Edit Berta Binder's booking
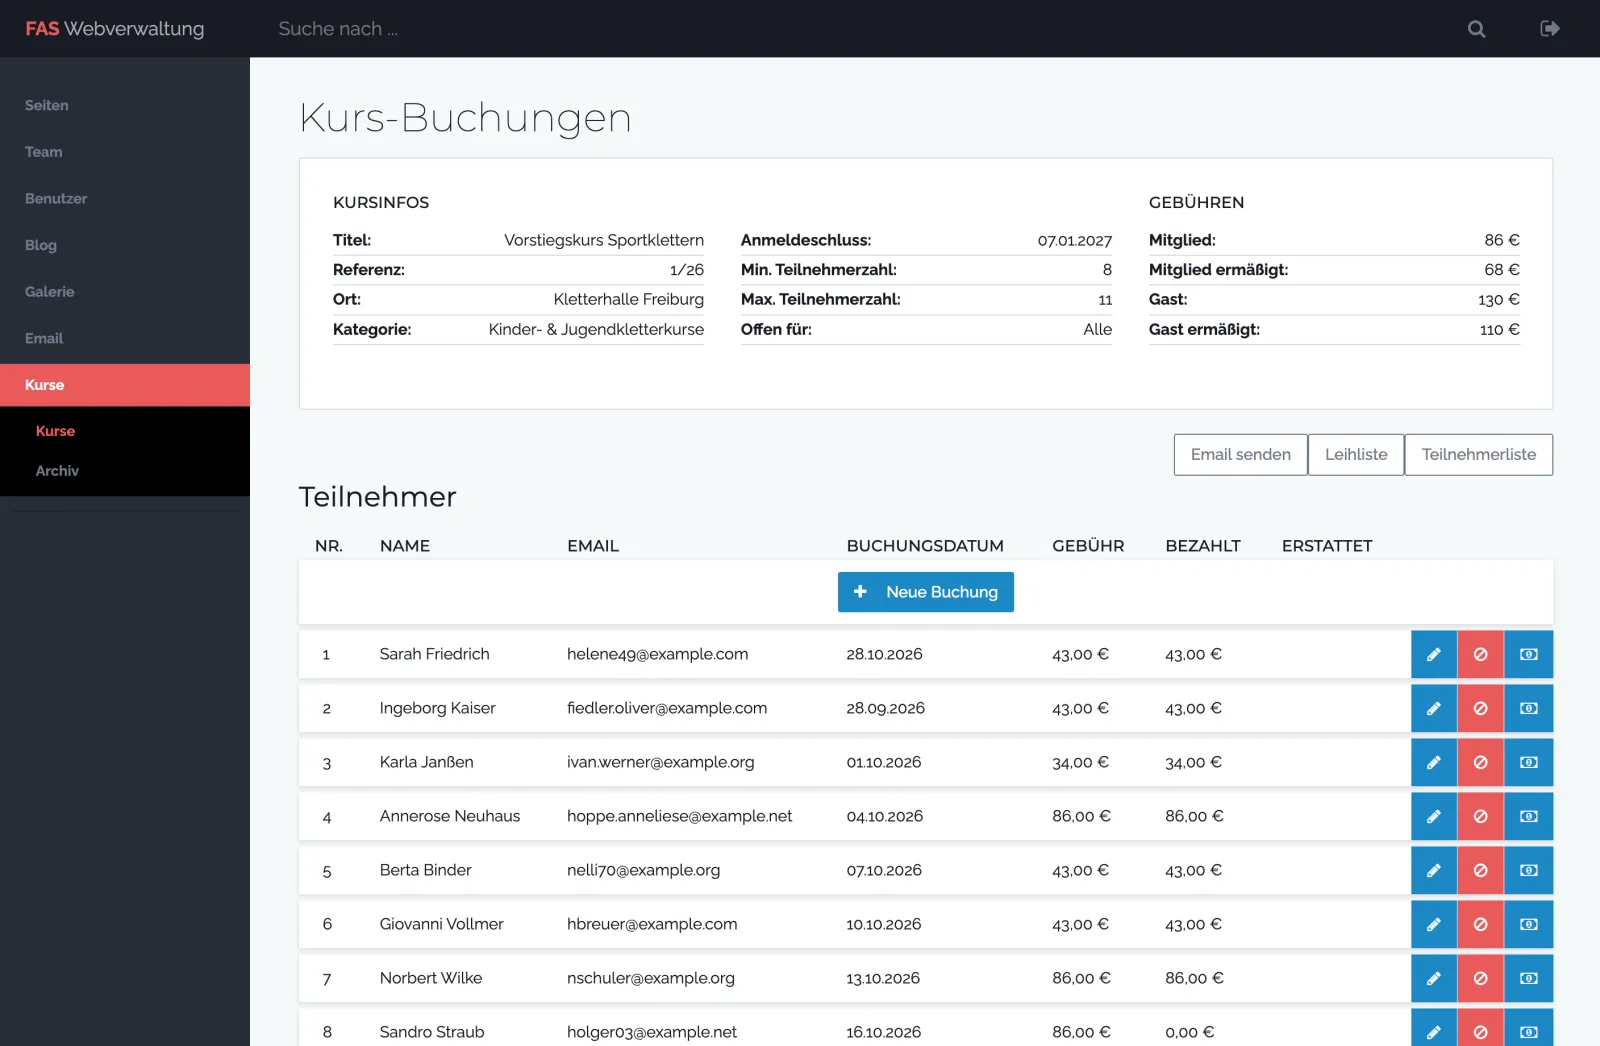The width and height of the screenshot is (1600, 1046). 1434,870
